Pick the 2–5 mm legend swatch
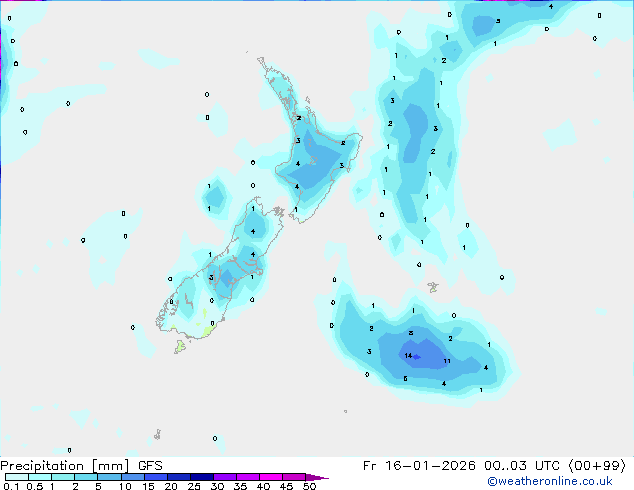634x490 pixels. point(87,477)
